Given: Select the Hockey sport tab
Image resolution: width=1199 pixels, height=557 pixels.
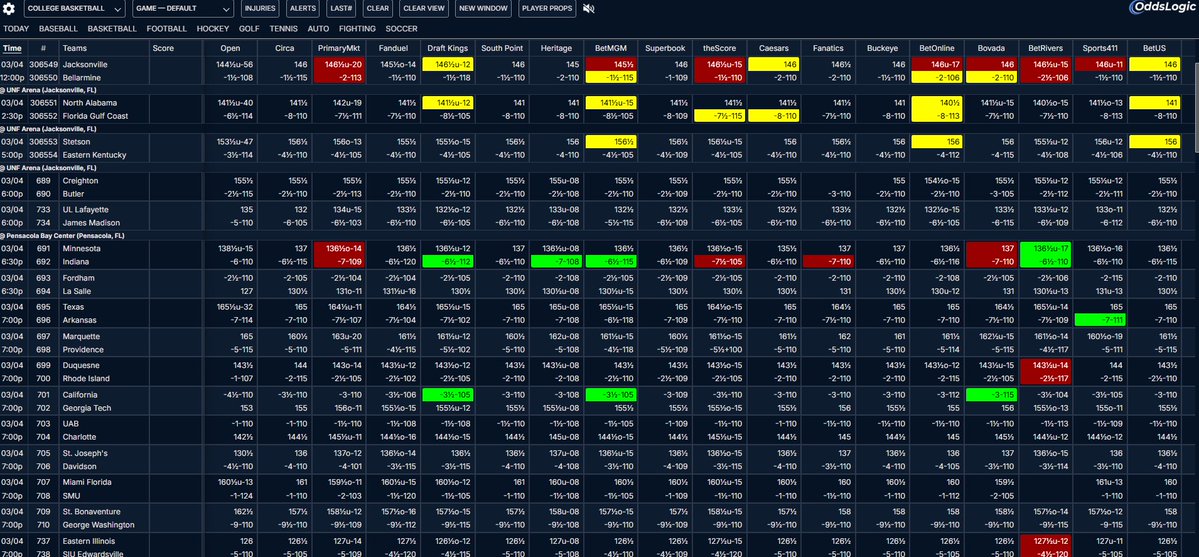Looking at the screenshot, I should click(213, 29).
